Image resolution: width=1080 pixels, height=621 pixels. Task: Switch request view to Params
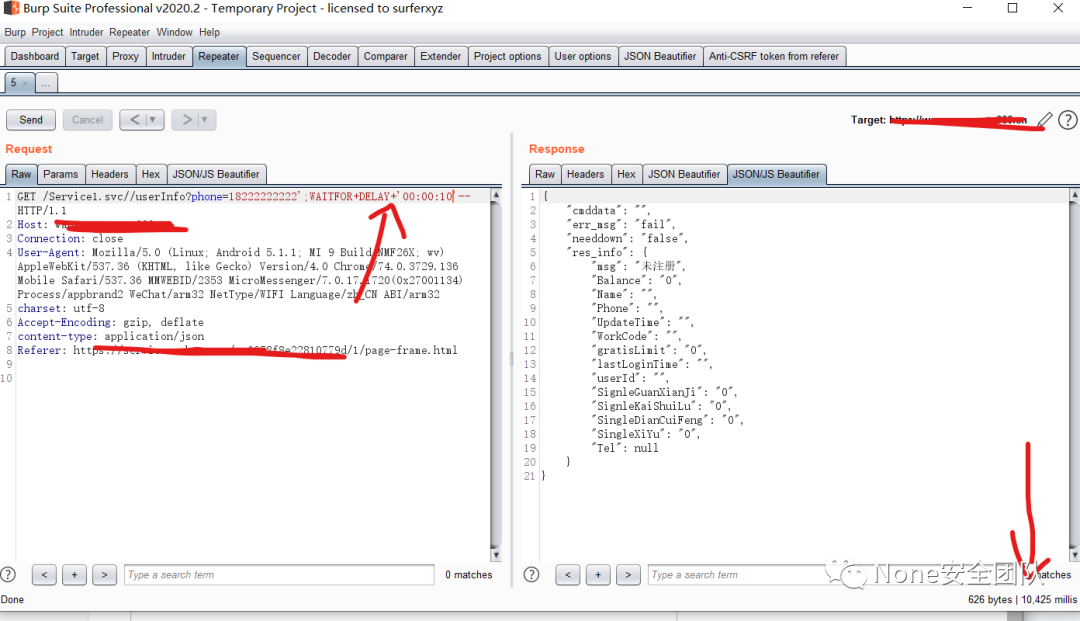(61, 174)
